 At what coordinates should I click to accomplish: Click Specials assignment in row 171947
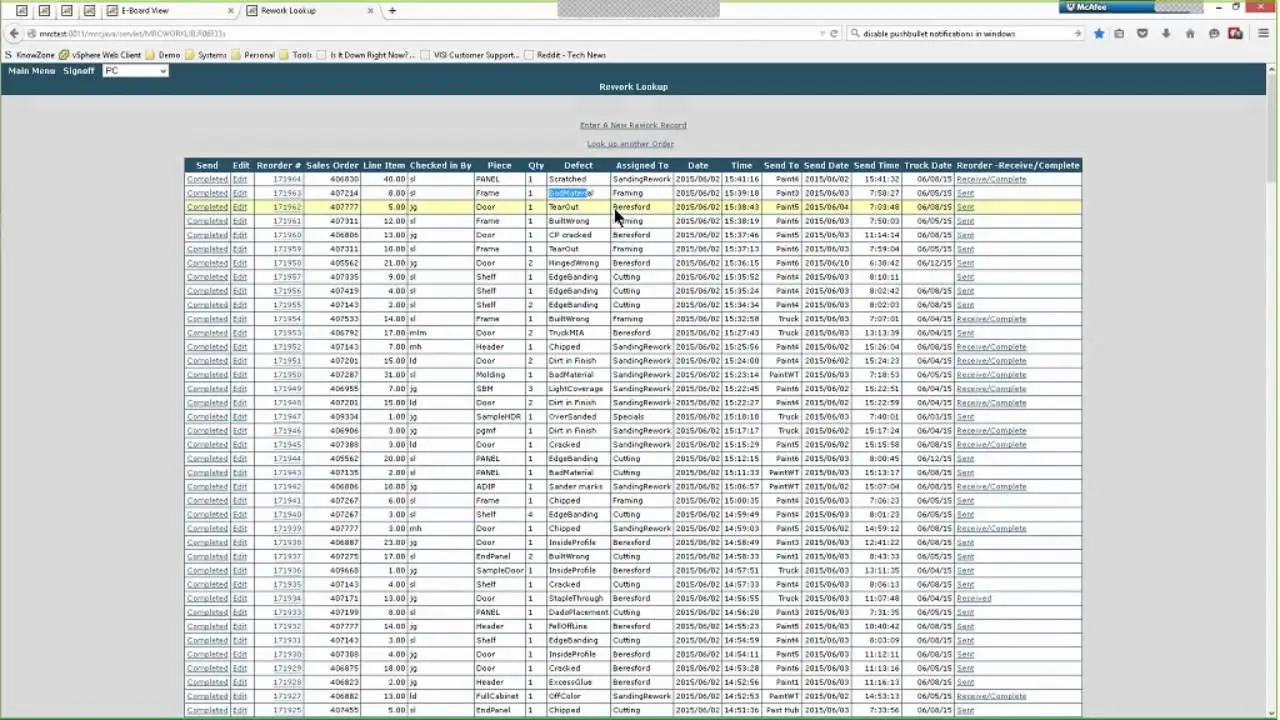click(x=628, y=417)
